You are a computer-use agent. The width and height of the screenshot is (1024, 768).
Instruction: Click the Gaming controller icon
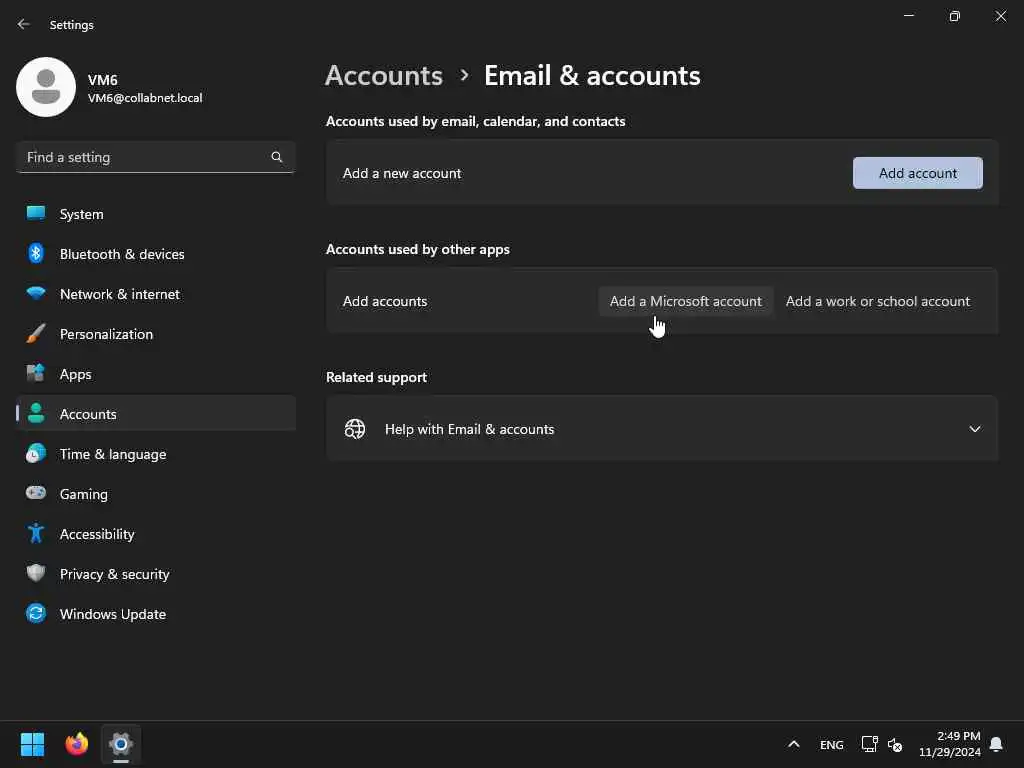point(36,492)
